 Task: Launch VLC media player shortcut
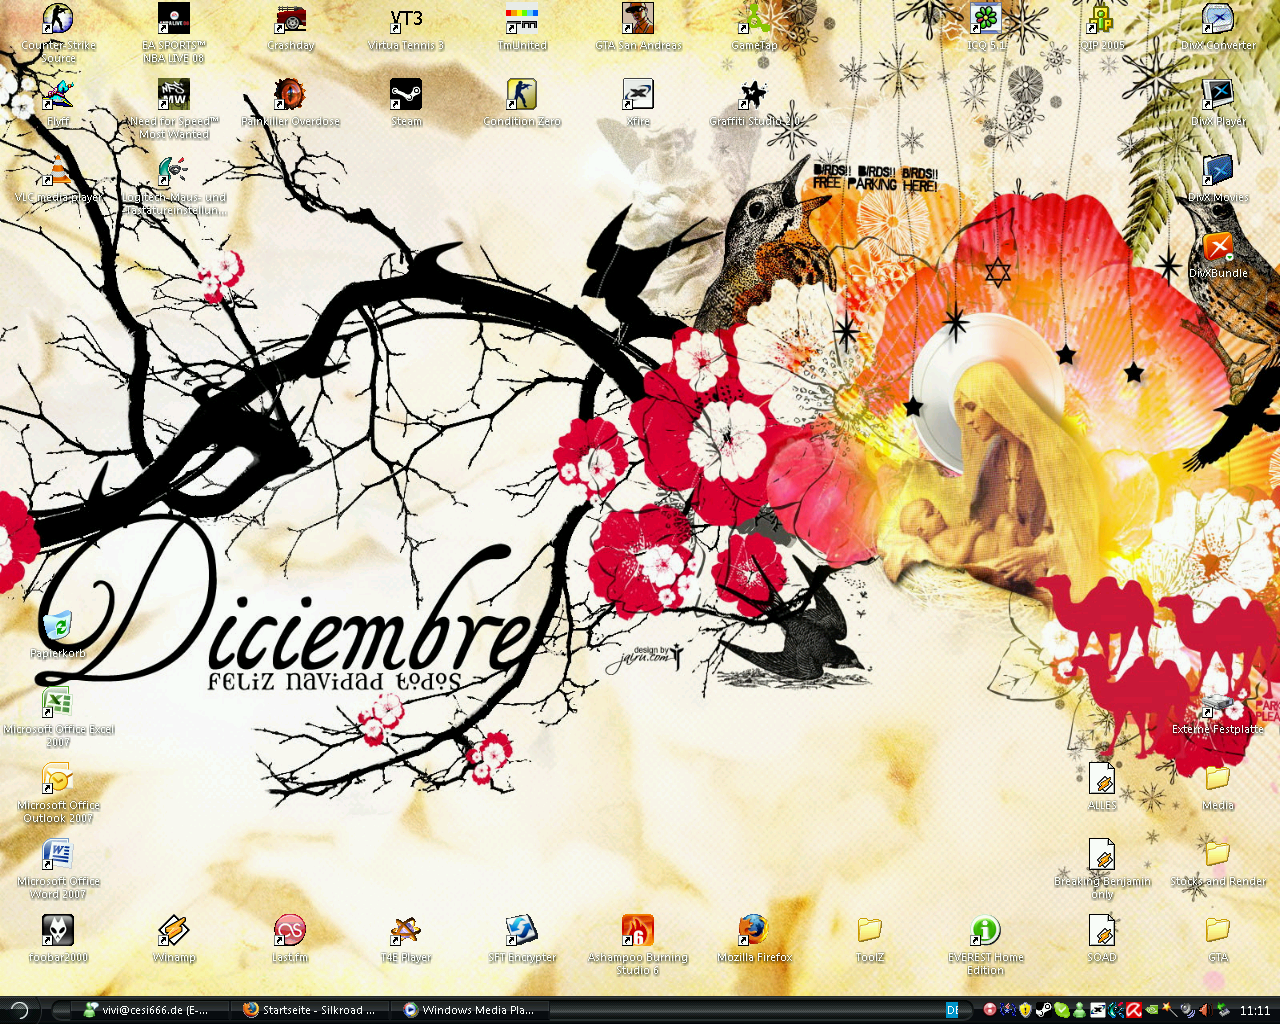(58, 171)
